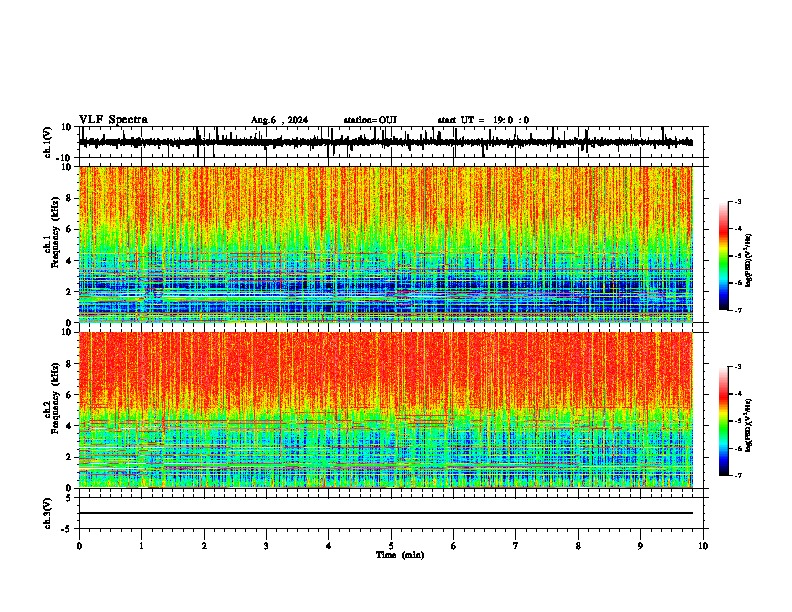Click the flat ch.3 signal line

[x=386, y=513]
